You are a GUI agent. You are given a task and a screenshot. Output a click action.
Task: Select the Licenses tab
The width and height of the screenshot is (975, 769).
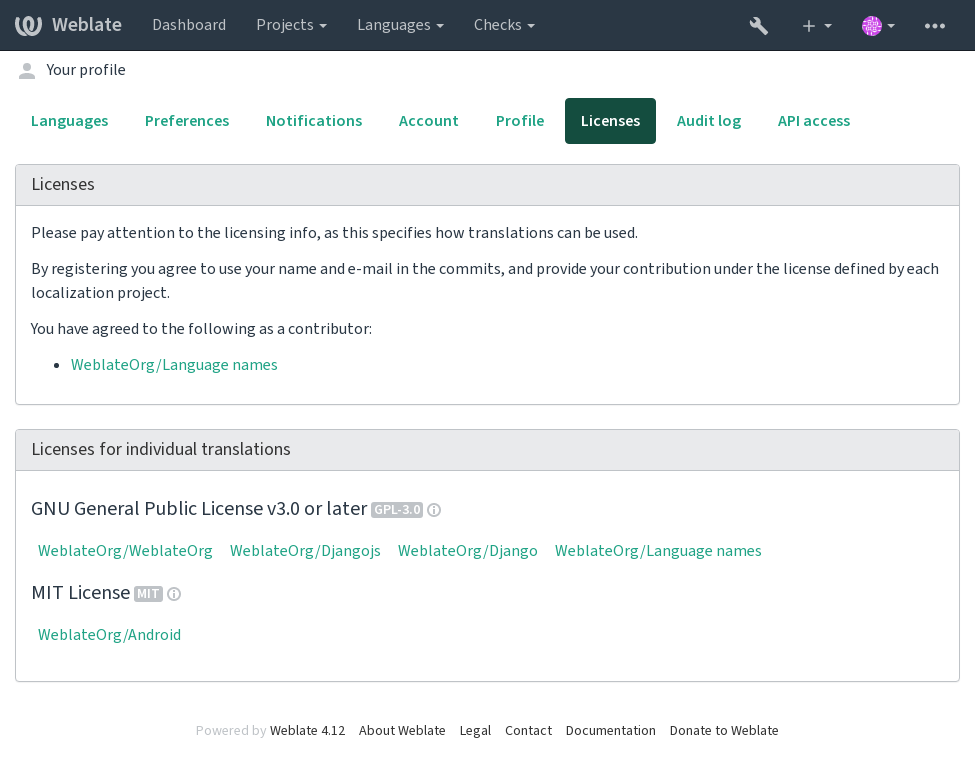(x=610, y=121)
